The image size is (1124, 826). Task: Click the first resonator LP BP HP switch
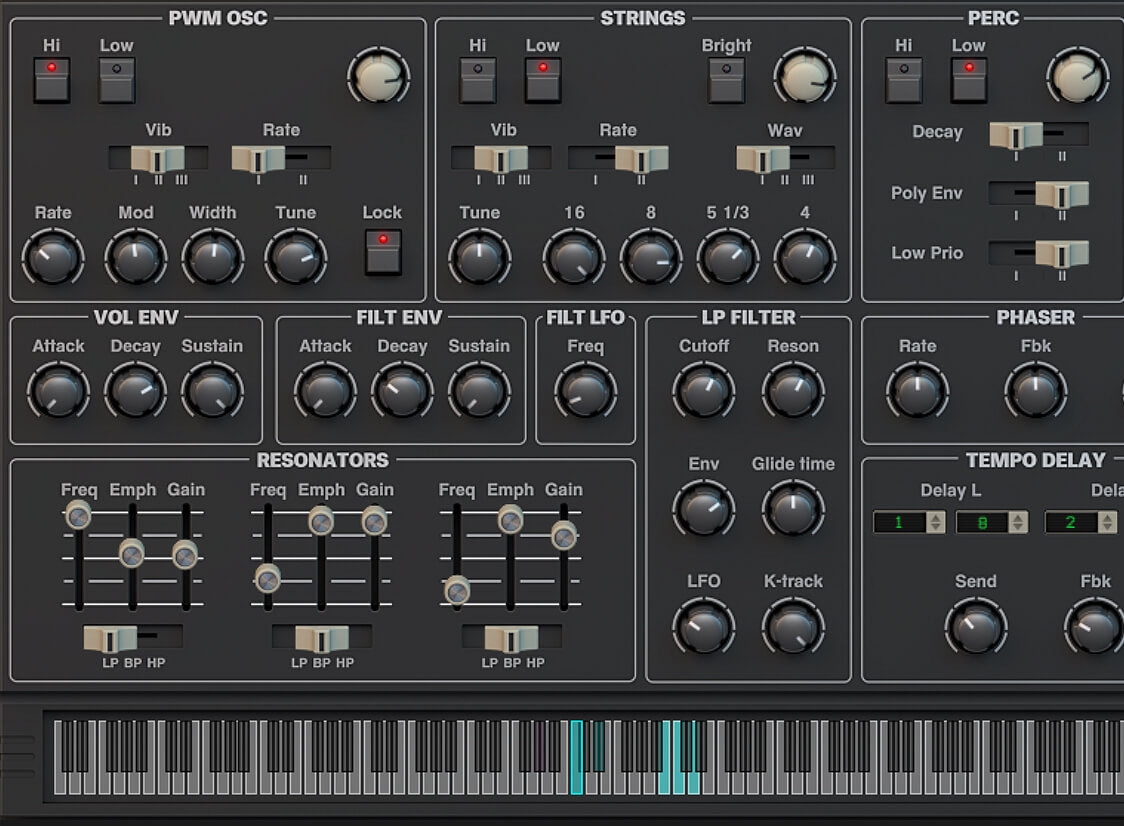point(132,638)
